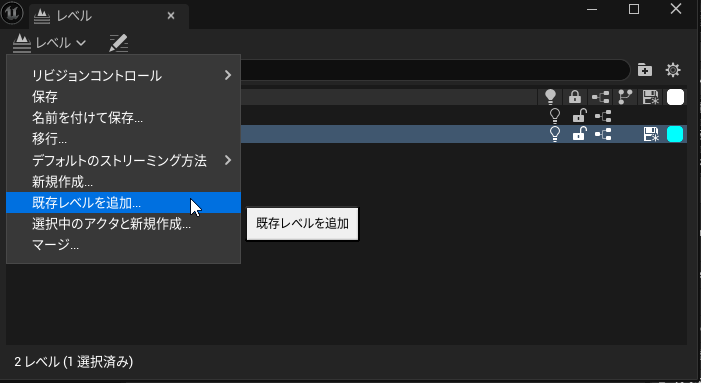Click the cyan color swatch of the selected level
The height and width of the screenshot is (383, 701).
point(675,134)
